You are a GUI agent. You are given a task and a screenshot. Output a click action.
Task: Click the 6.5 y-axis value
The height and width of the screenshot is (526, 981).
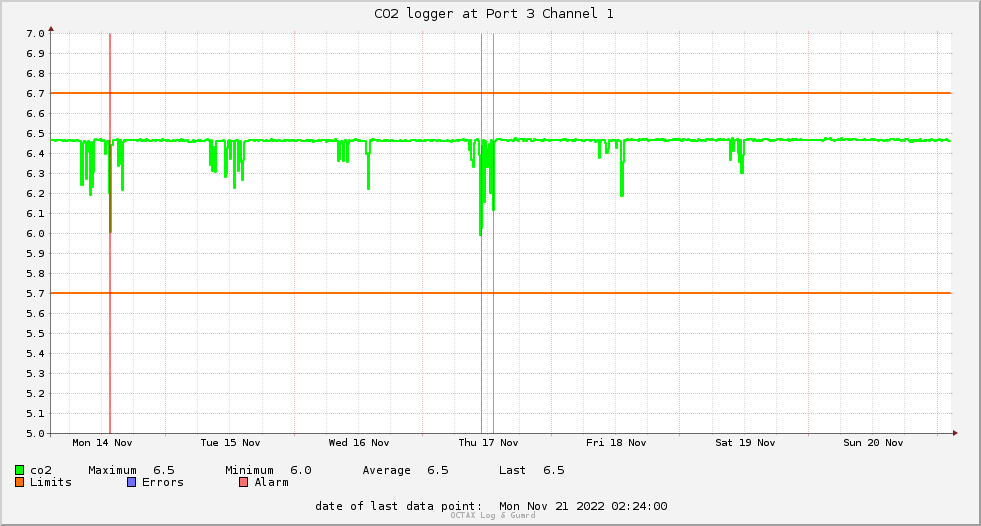pos(36,134)
